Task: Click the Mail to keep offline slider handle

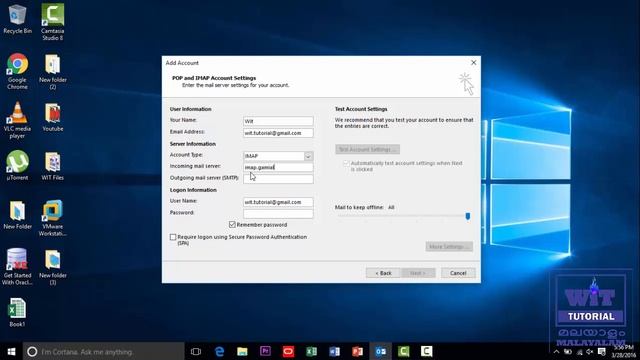Action: pyautogui.click(x=468, y=216)
